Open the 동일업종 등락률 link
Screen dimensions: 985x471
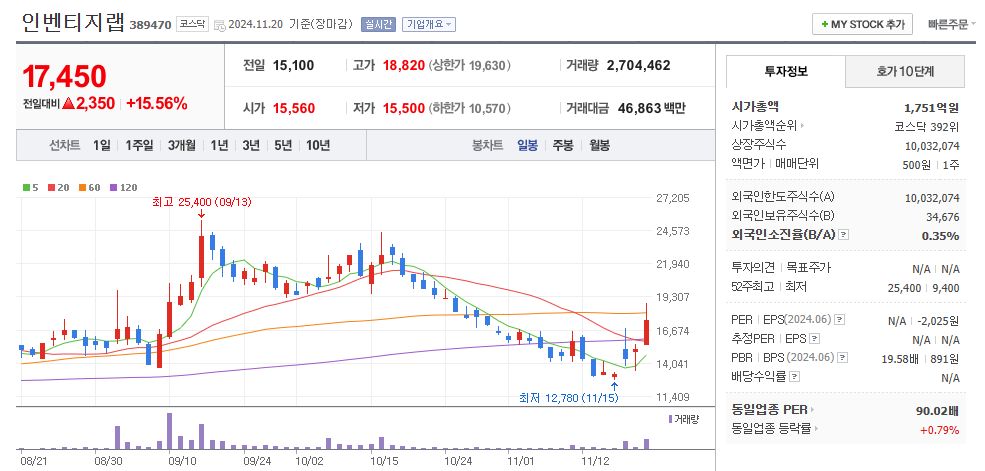click(x=771, y=429)
